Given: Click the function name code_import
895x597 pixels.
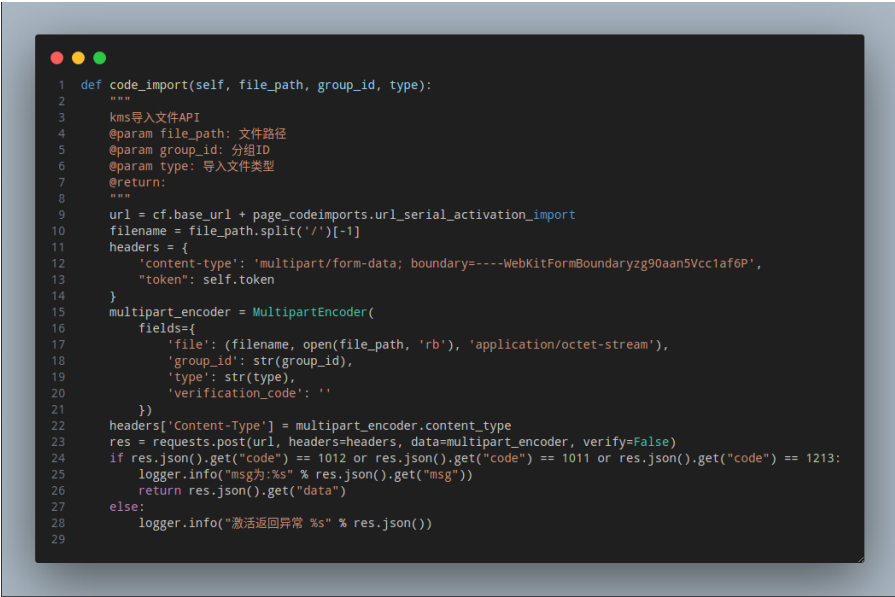Looking at the screenshot, I should tap(149, 85).
